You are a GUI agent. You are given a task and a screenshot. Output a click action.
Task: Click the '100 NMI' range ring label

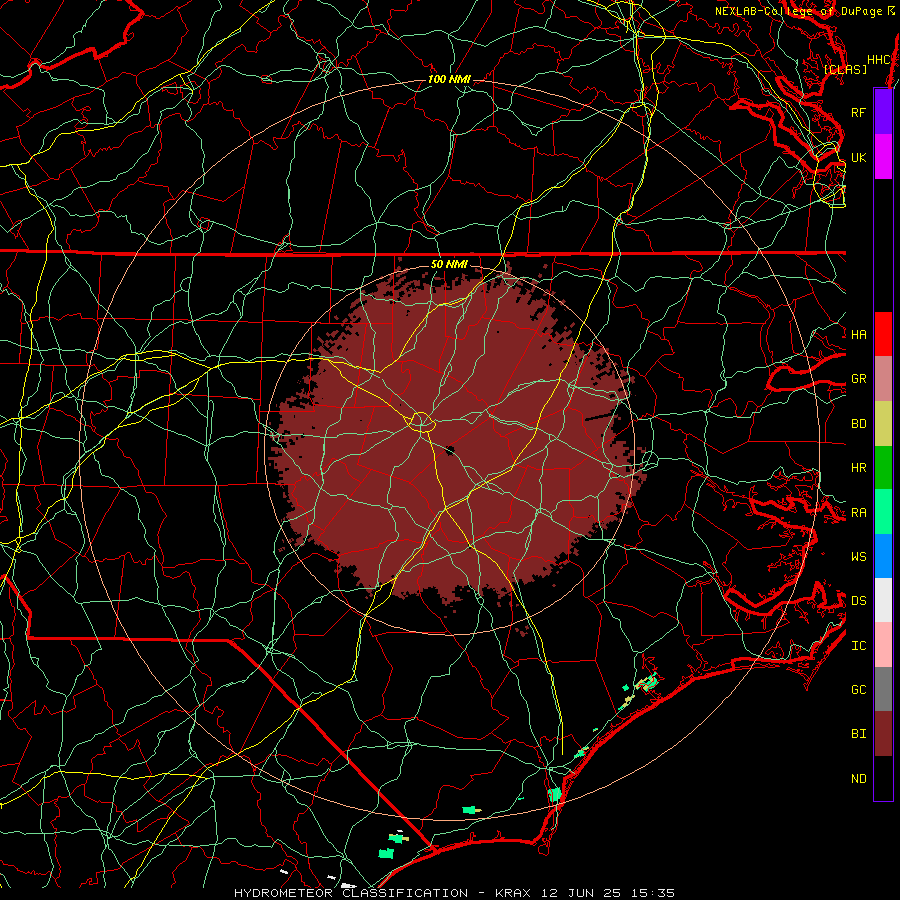tap(449, 79)
